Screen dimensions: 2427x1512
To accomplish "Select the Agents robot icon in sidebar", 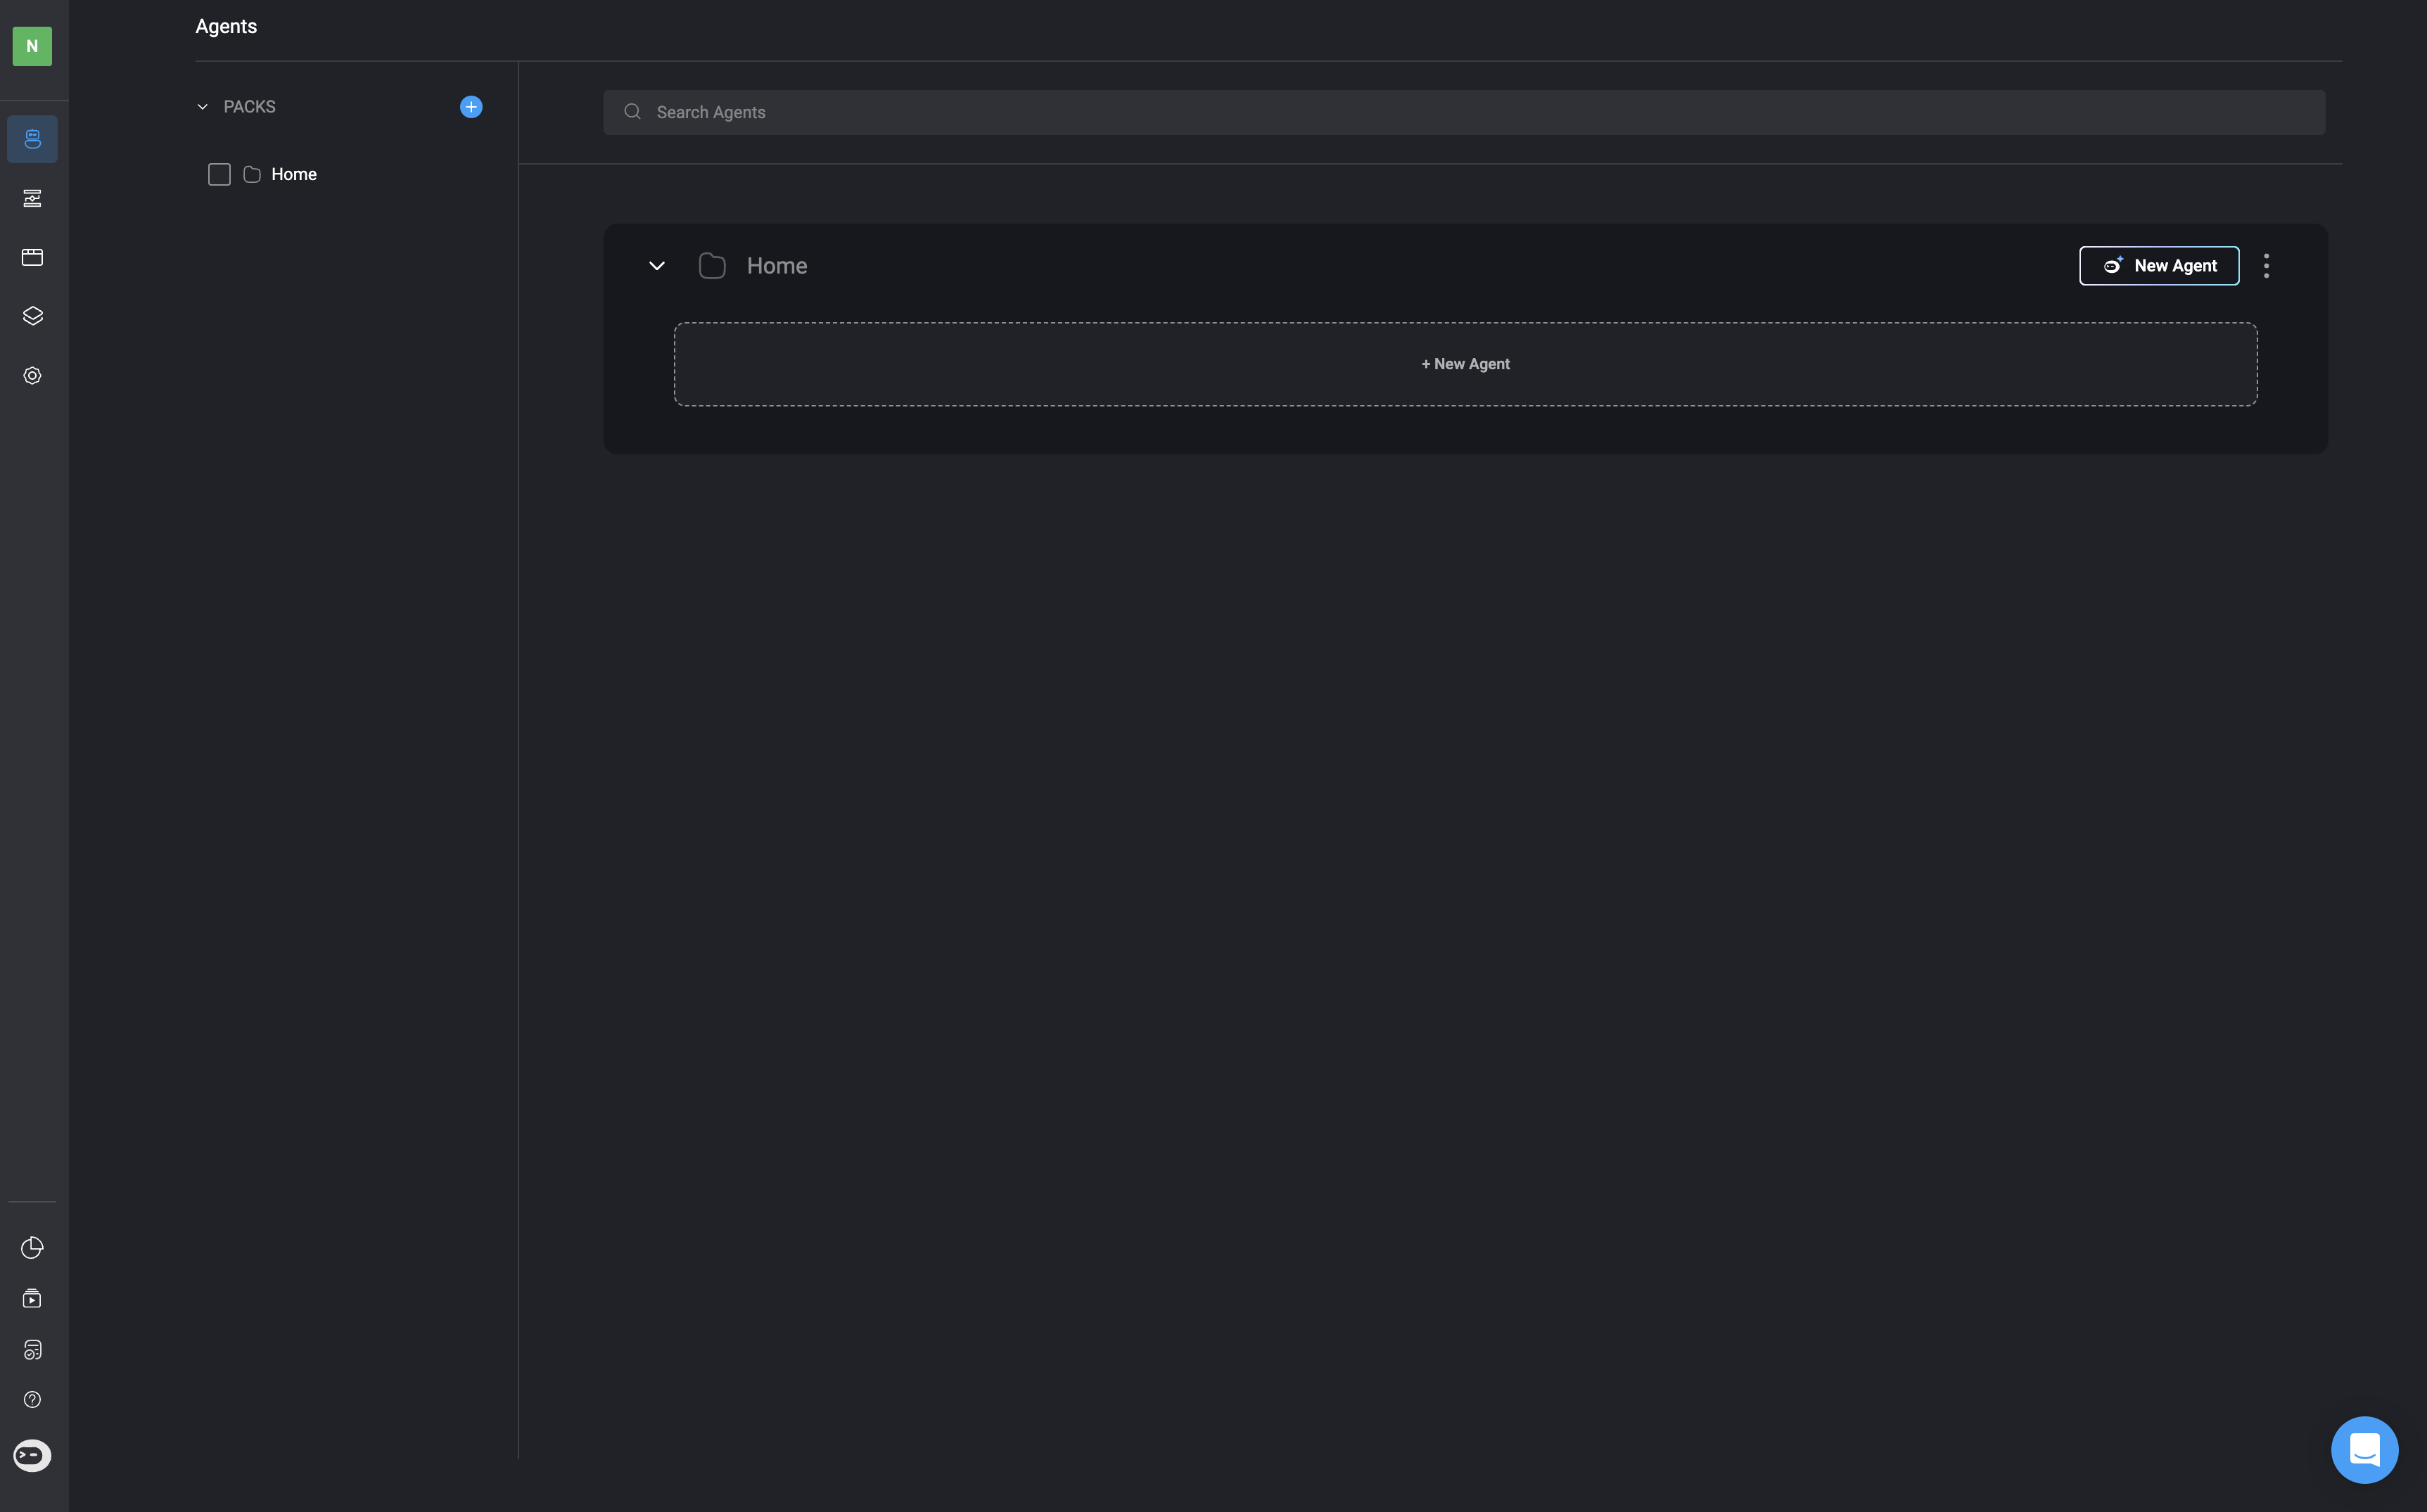I will point(32,139).
